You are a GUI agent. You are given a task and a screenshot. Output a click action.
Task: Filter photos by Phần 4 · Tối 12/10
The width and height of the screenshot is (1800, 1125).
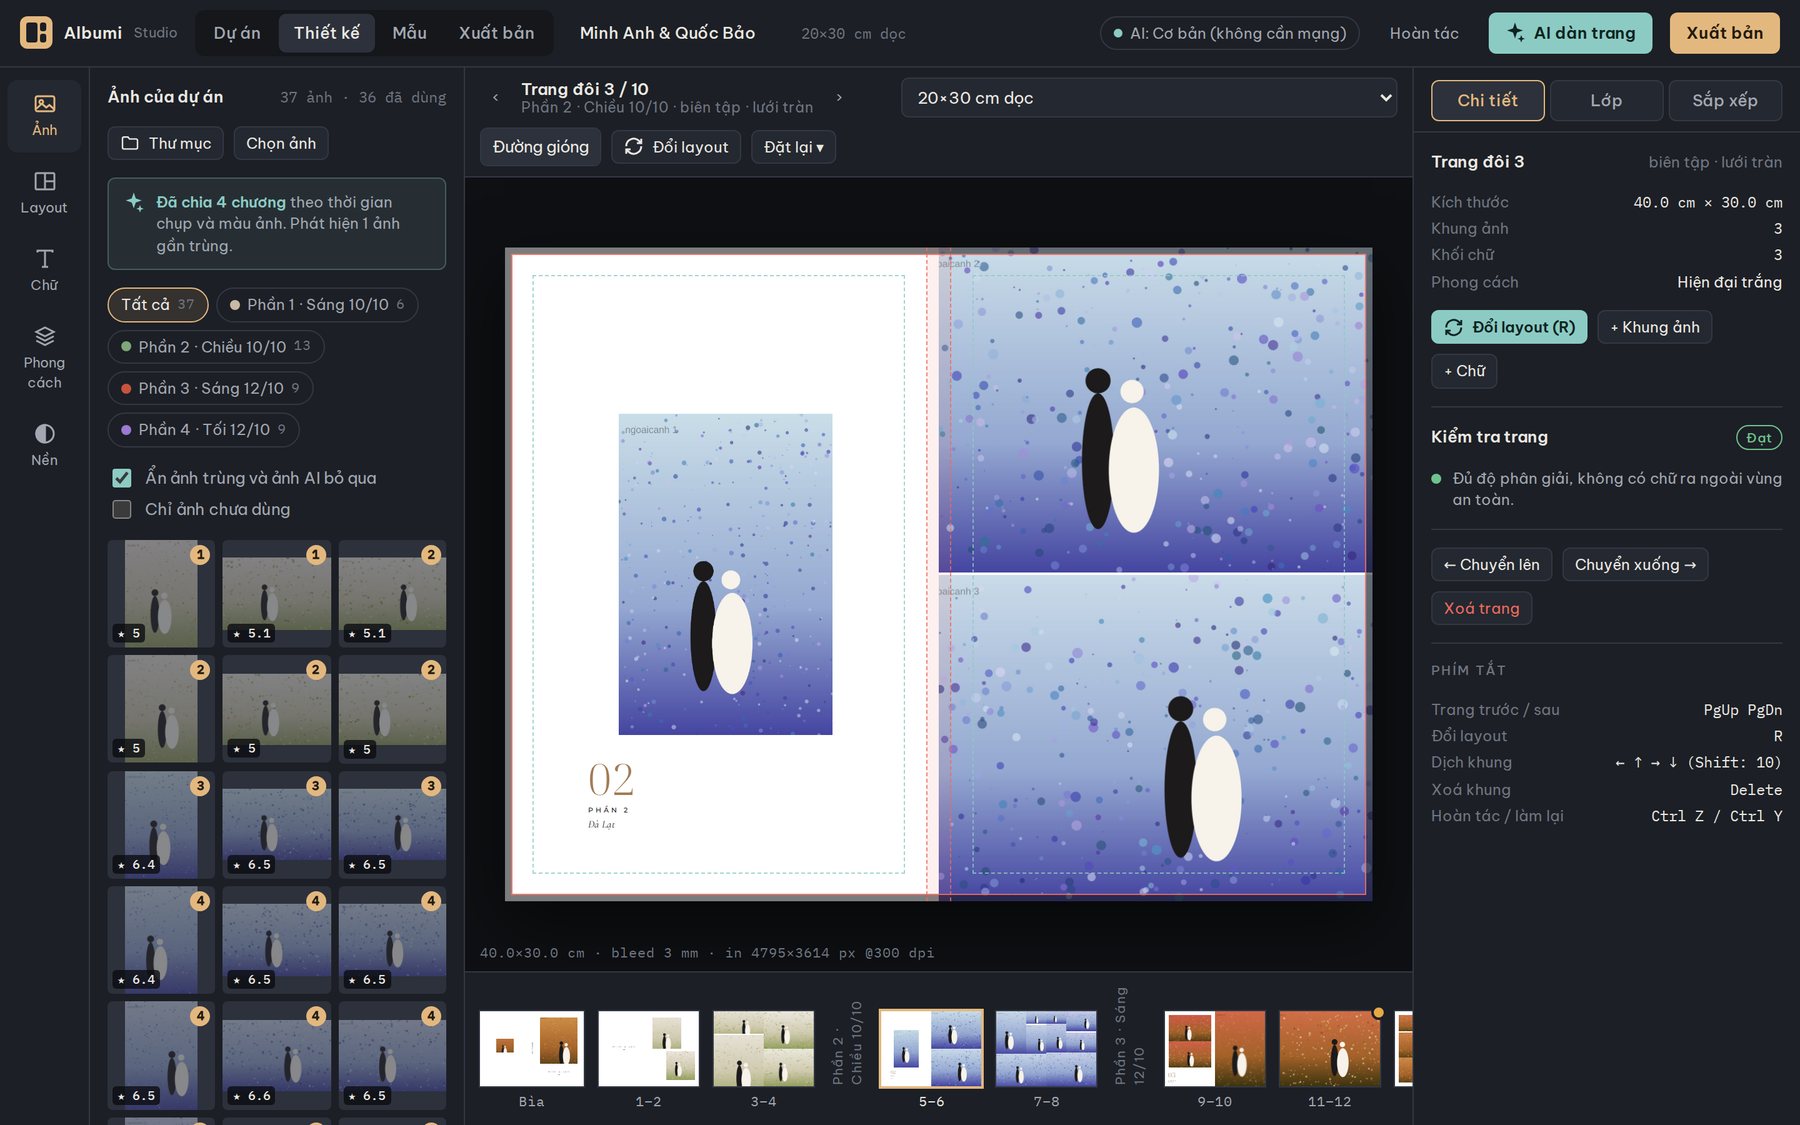click(x=203, y=430)
